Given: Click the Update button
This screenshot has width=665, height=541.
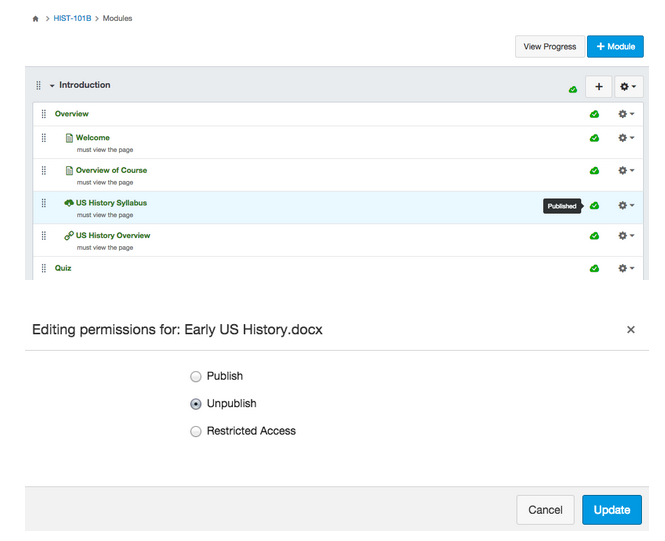Looking at the screenshot, I should [611, 510].
